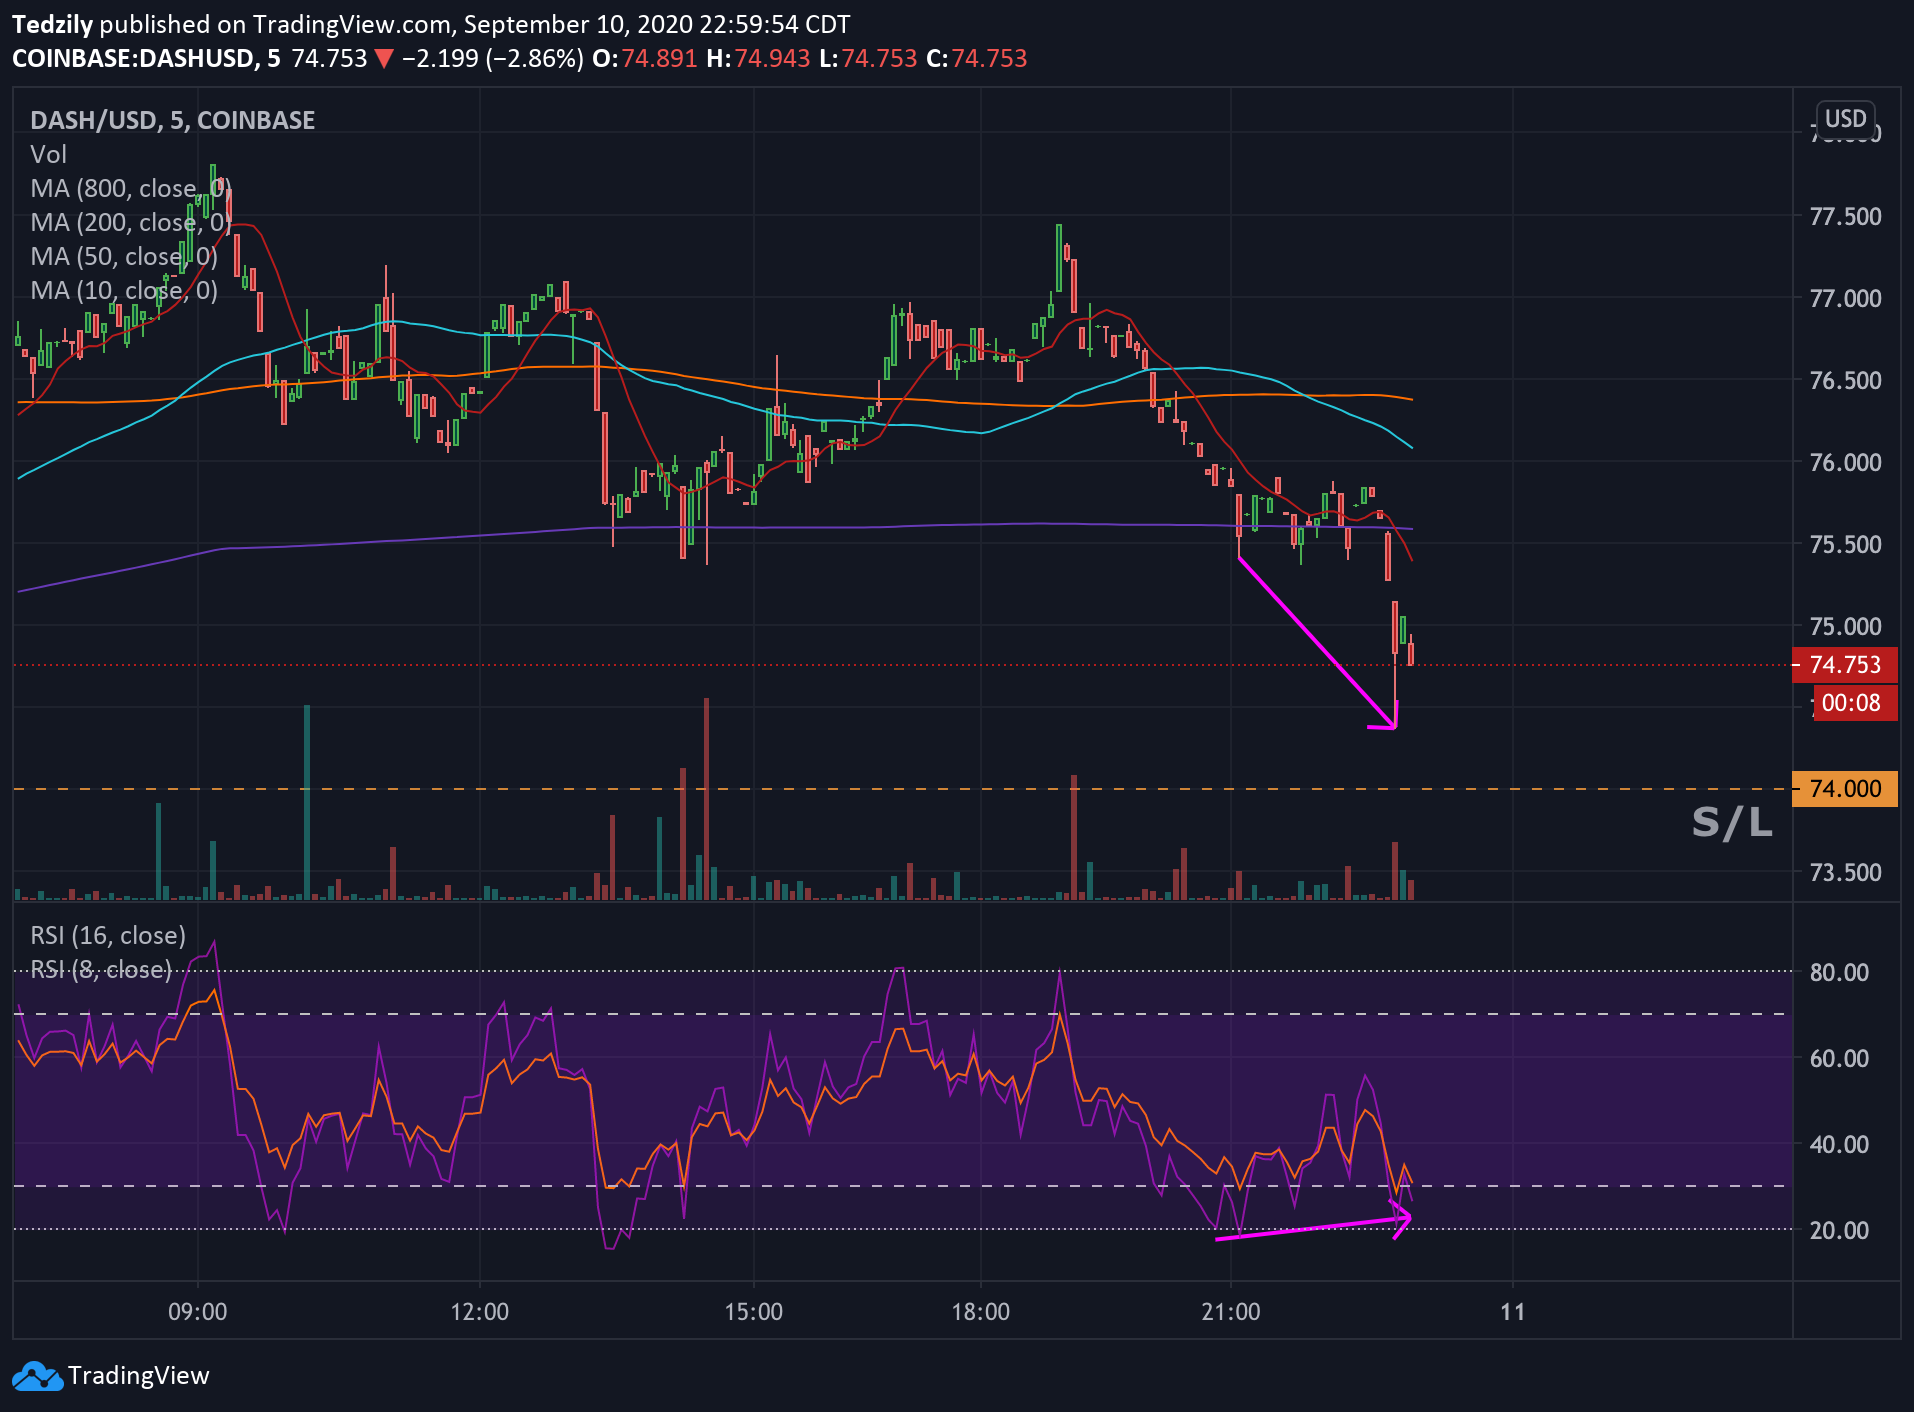The height and width of the screenshot is (1412, 1914).
Task: Click the O:74.891 open value
Action: [645, 59]
